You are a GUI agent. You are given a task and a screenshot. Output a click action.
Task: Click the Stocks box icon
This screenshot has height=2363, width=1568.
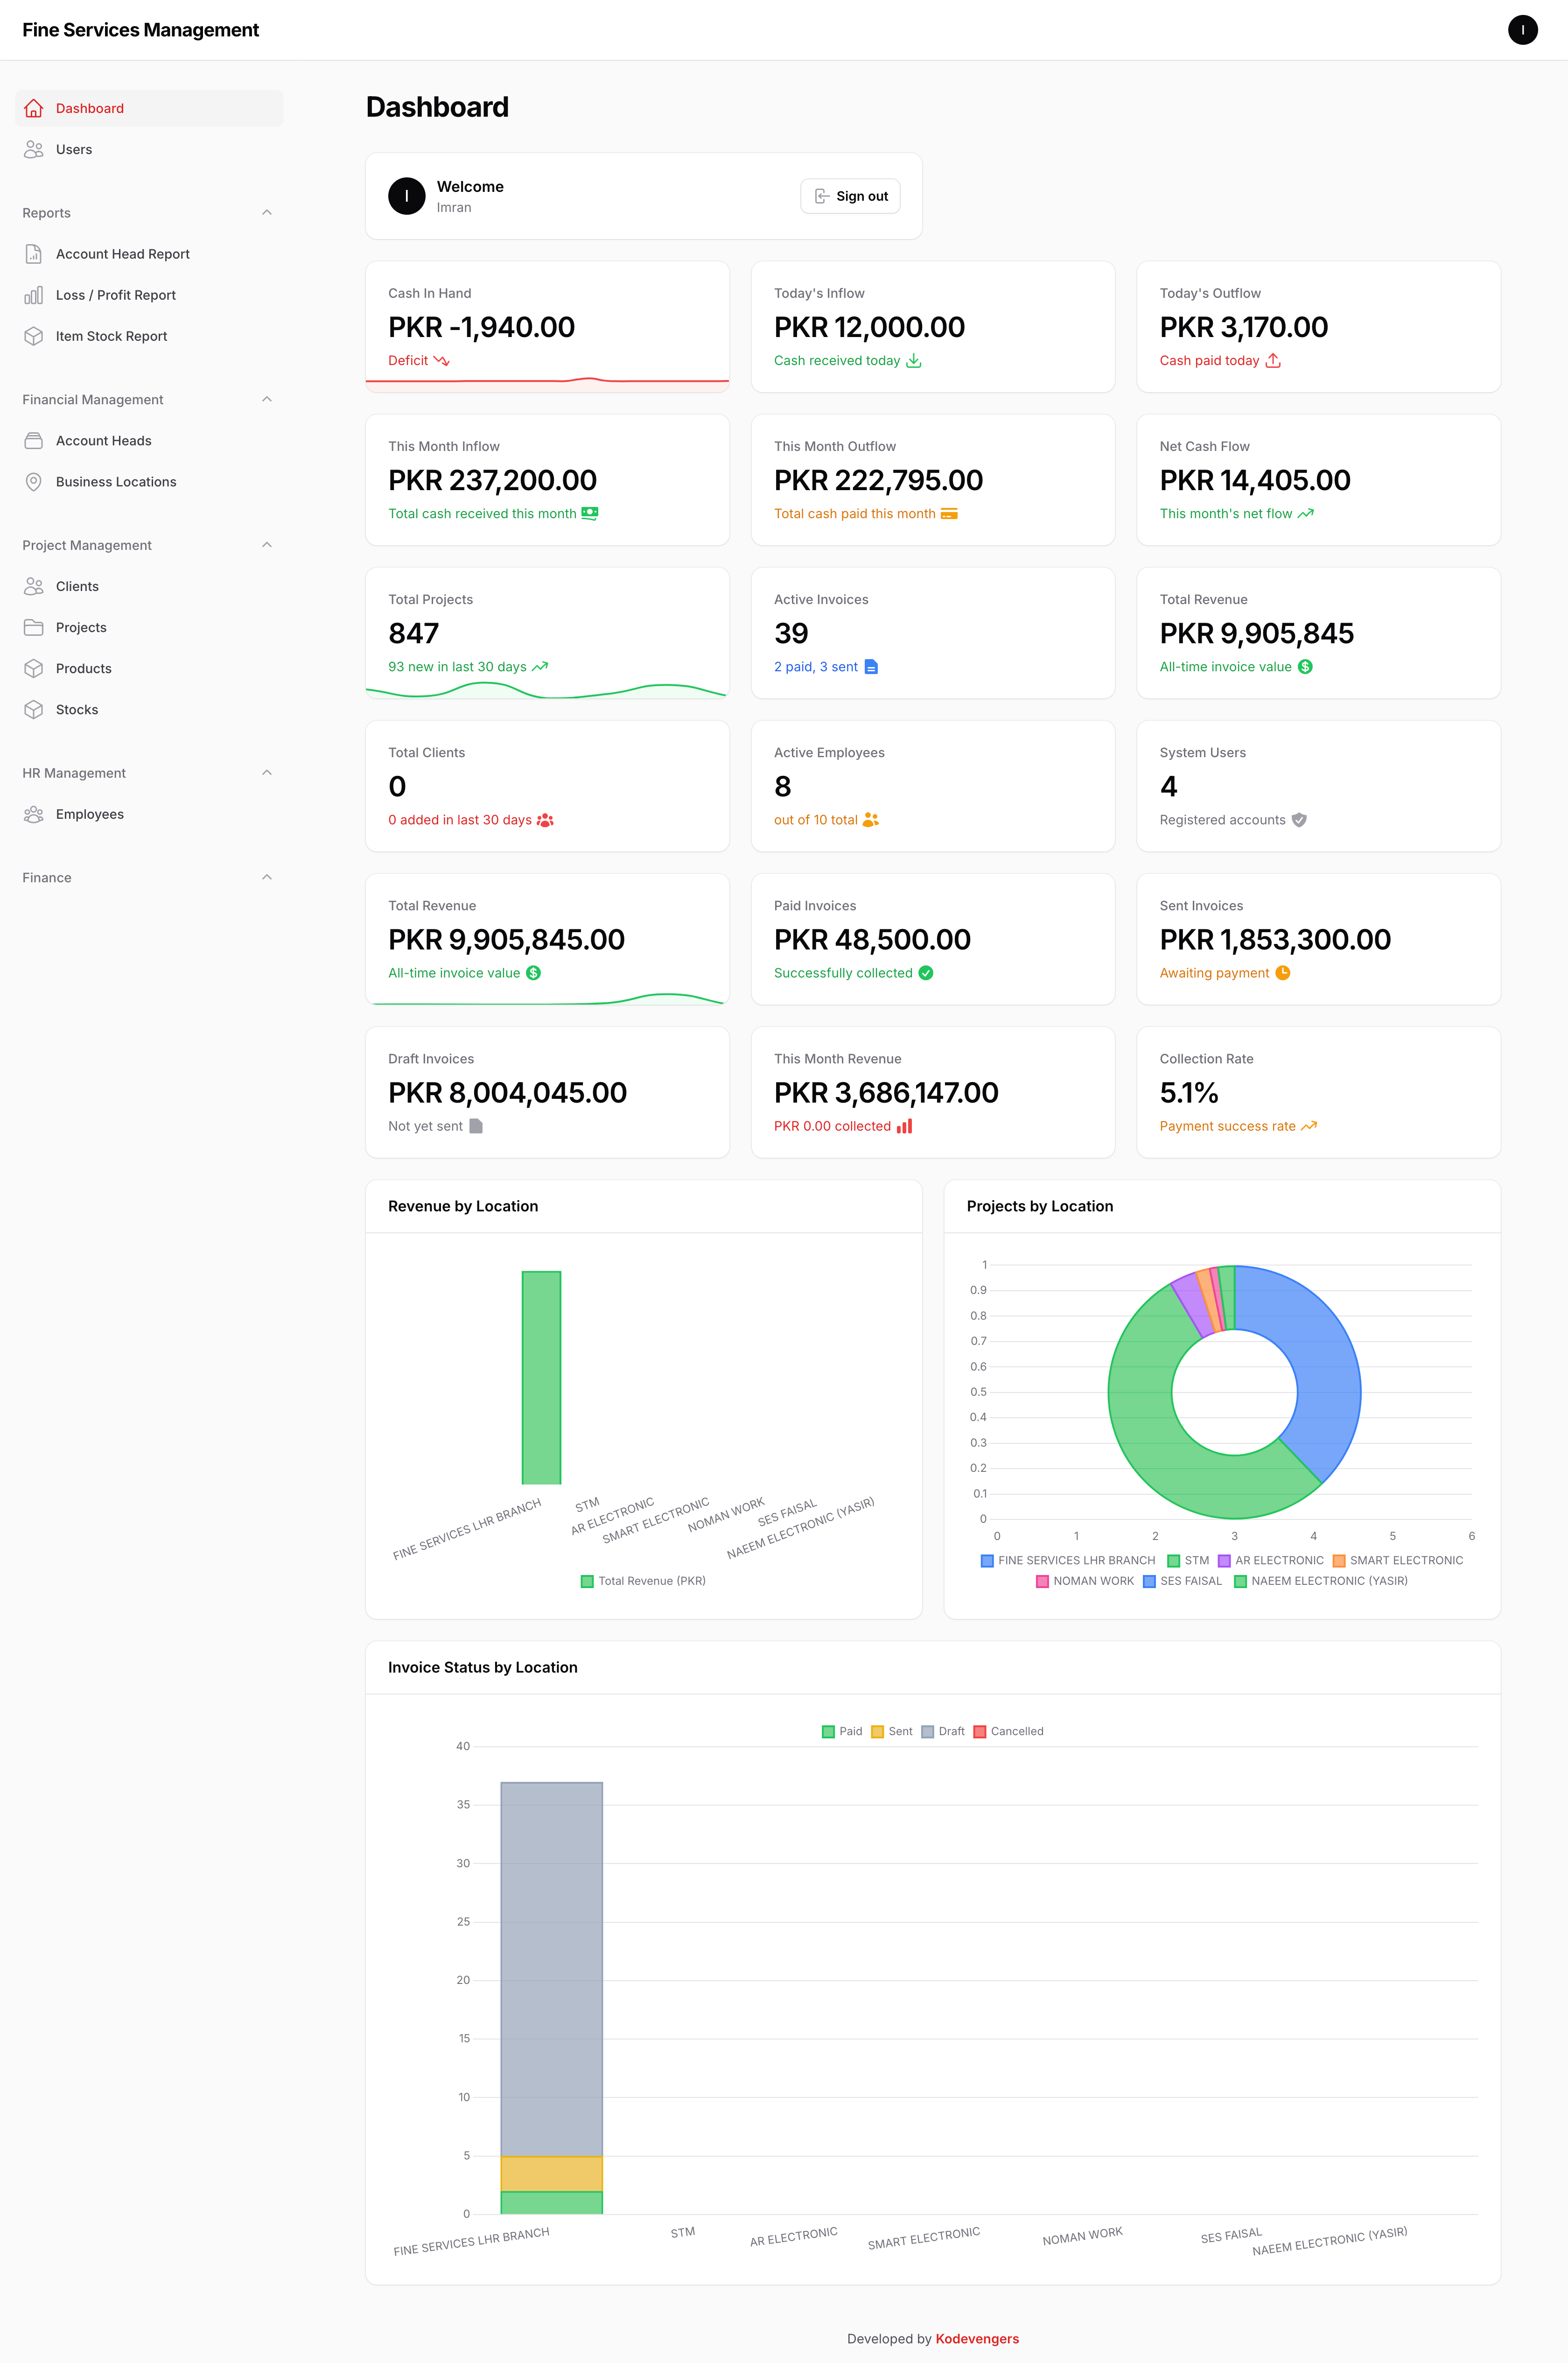(x=33, y=709)
